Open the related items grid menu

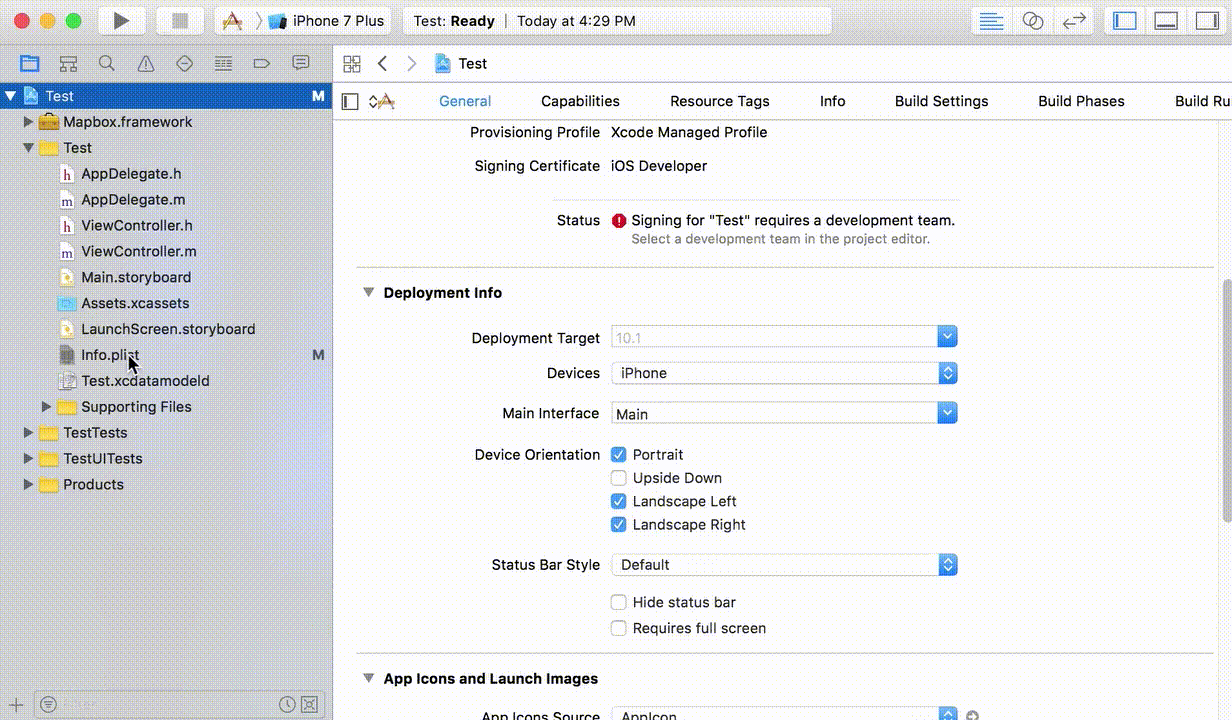(x=352, y=63)
